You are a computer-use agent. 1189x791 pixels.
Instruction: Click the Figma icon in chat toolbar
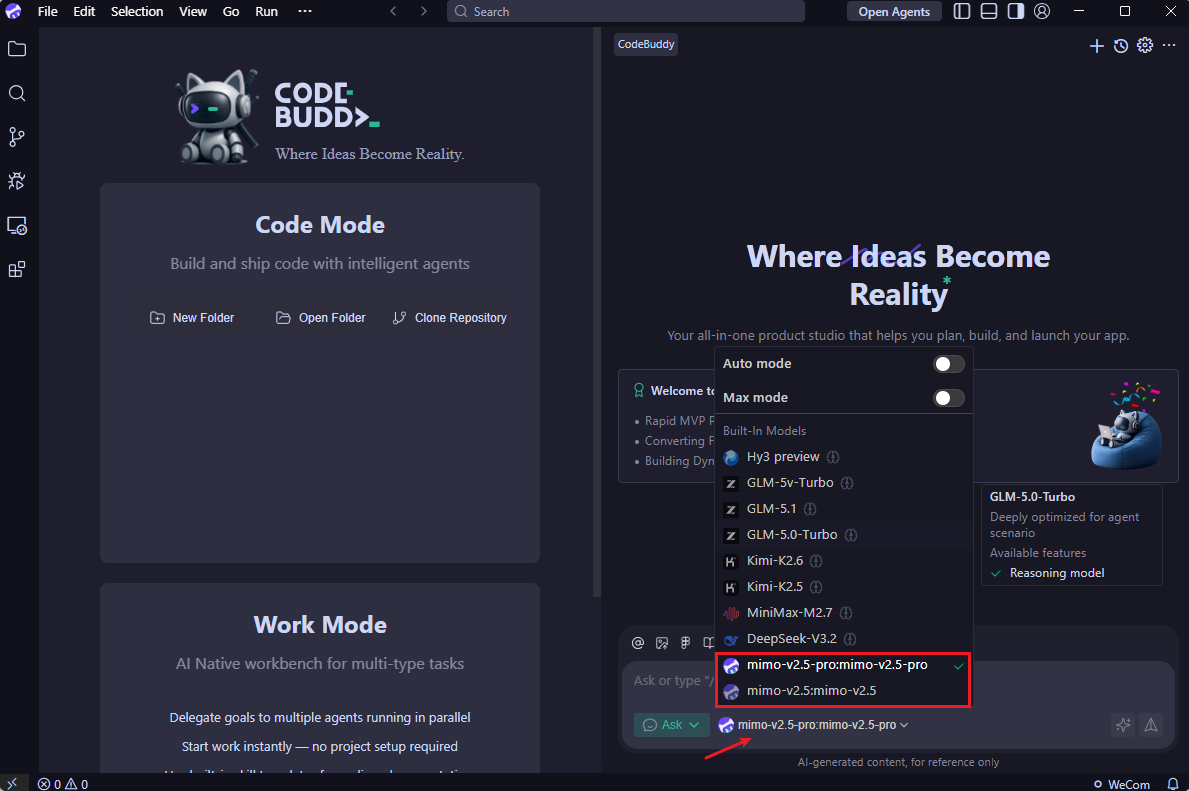tap(685, 643)
